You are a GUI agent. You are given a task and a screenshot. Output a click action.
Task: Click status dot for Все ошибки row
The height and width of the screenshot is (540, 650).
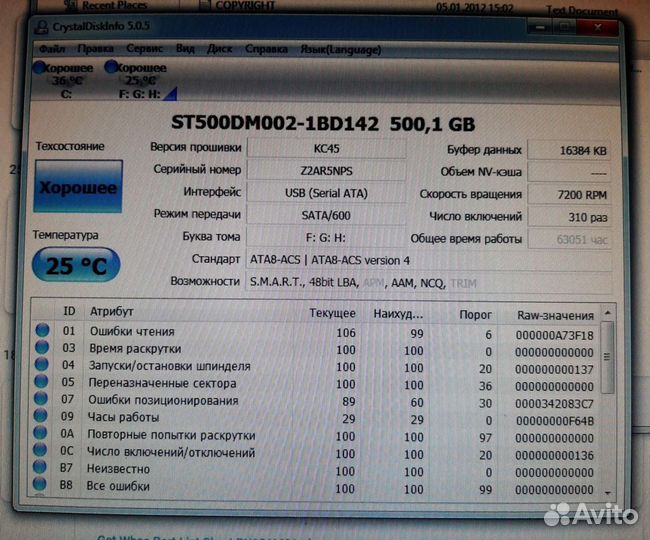(x=40, y=484)
